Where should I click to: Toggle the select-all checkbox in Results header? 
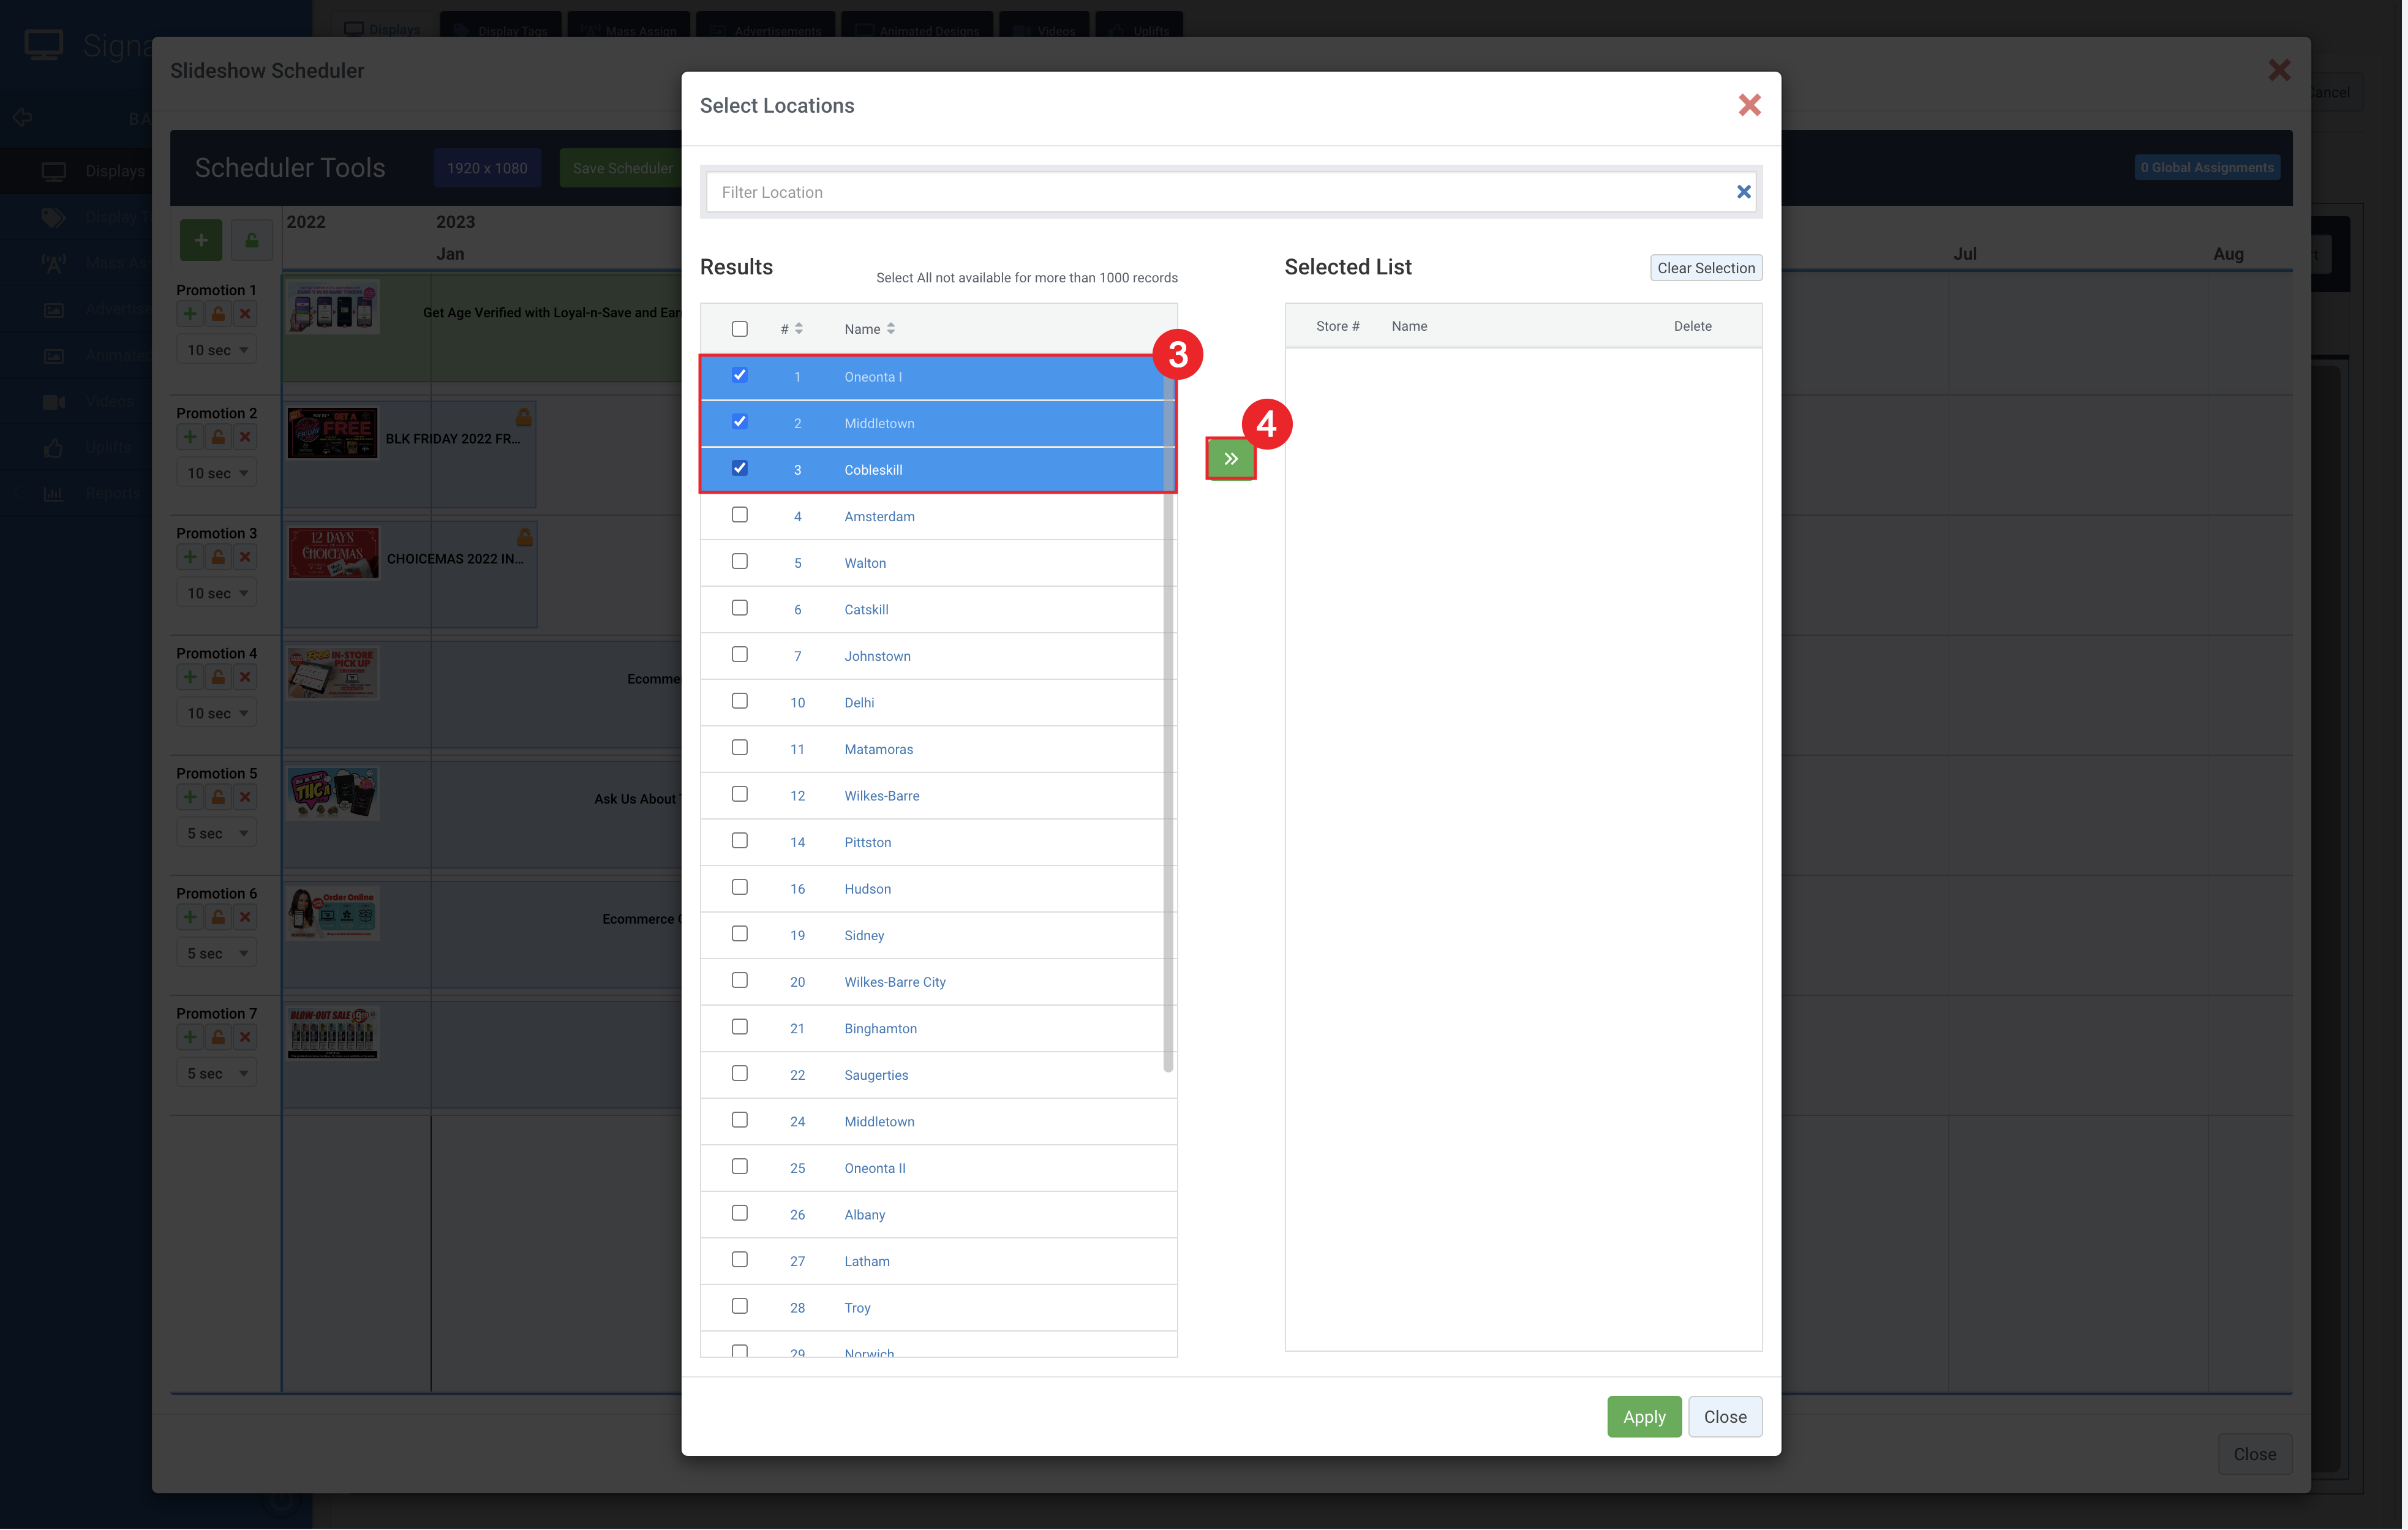[x=740, y=329]
